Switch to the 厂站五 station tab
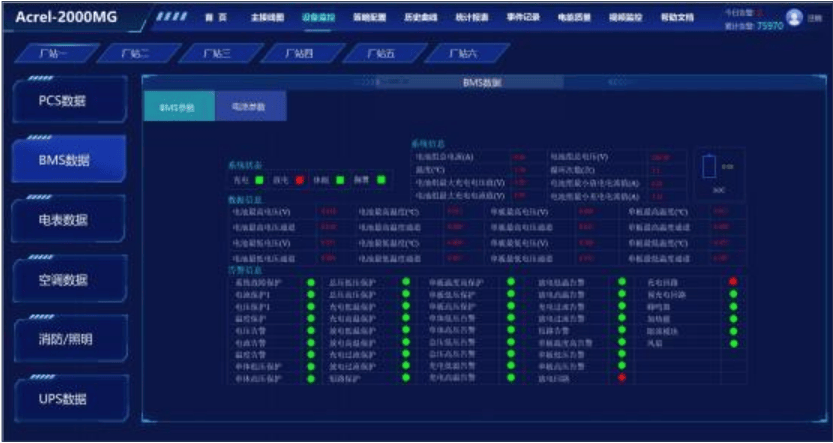833x443 pixels. [x=380, y=53]
